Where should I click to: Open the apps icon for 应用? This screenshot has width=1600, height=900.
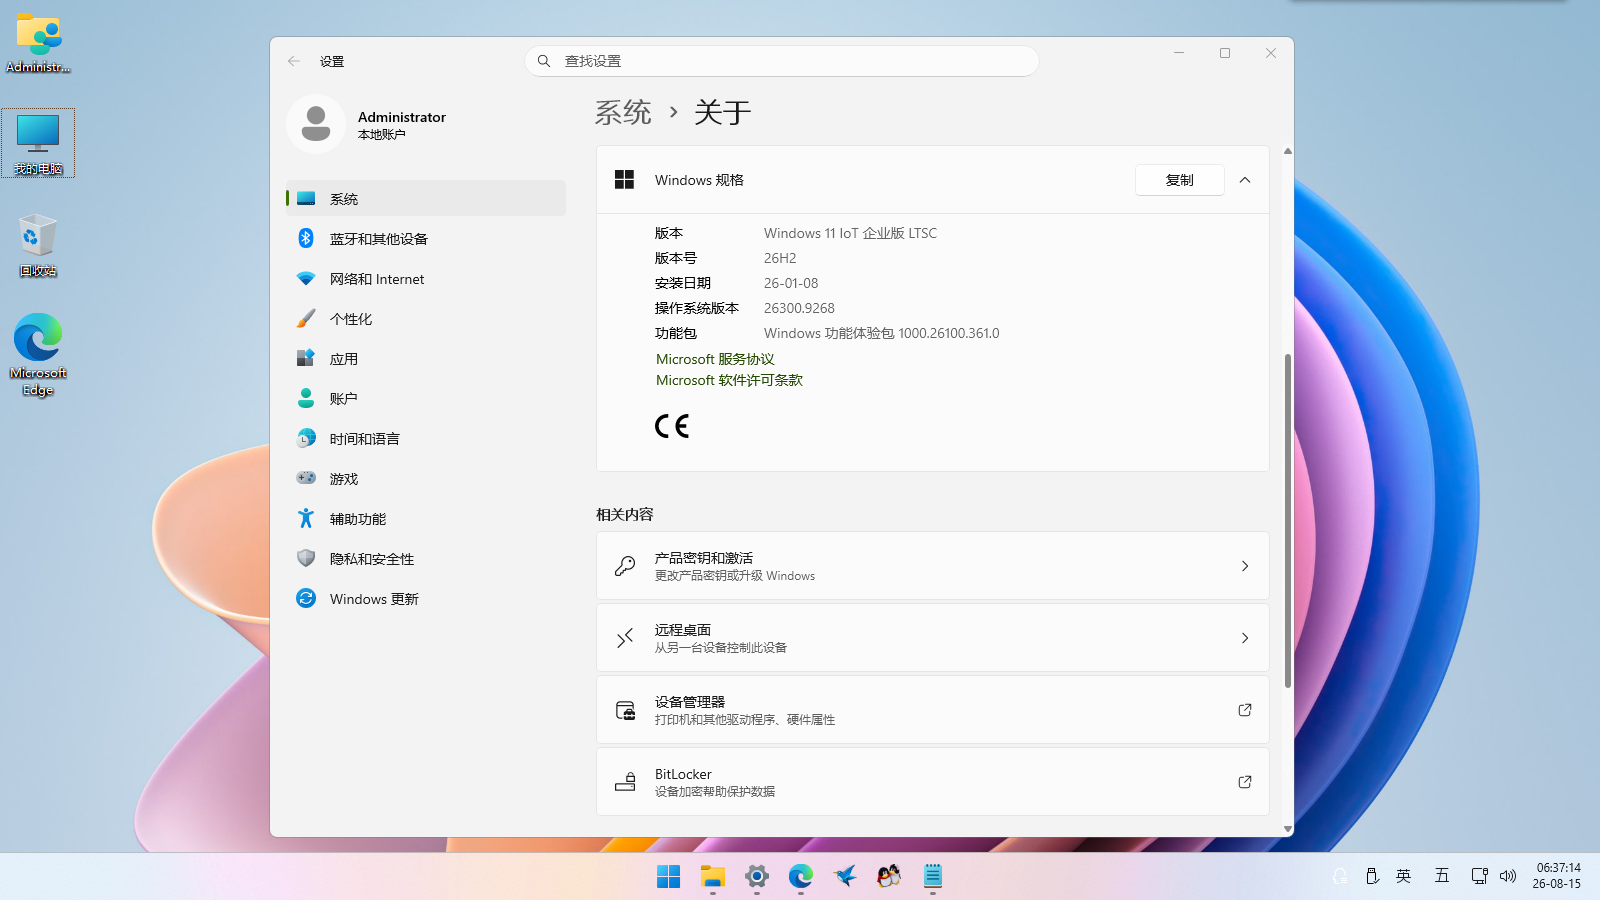[x=306, y=358]
